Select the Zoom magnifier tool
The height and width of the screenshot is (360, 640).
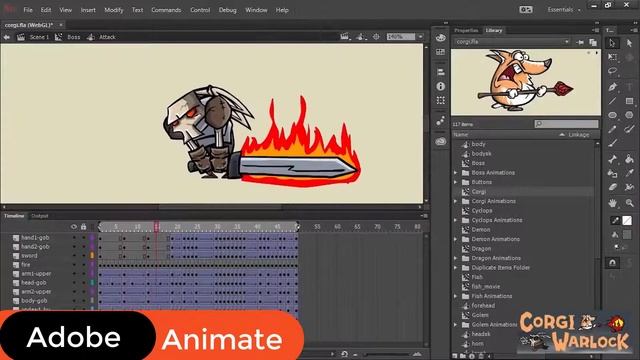click(629, 203)
